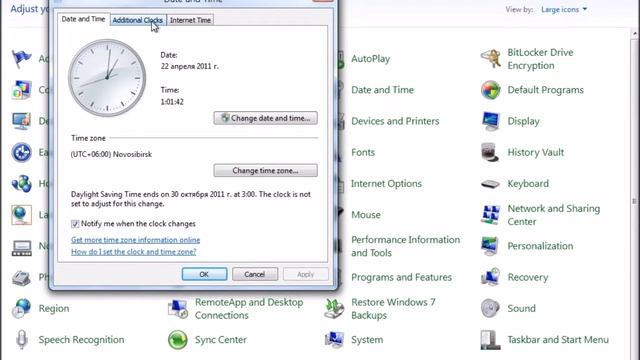Open the Mouse settings item
640x360 pixels.
[366, 215]
